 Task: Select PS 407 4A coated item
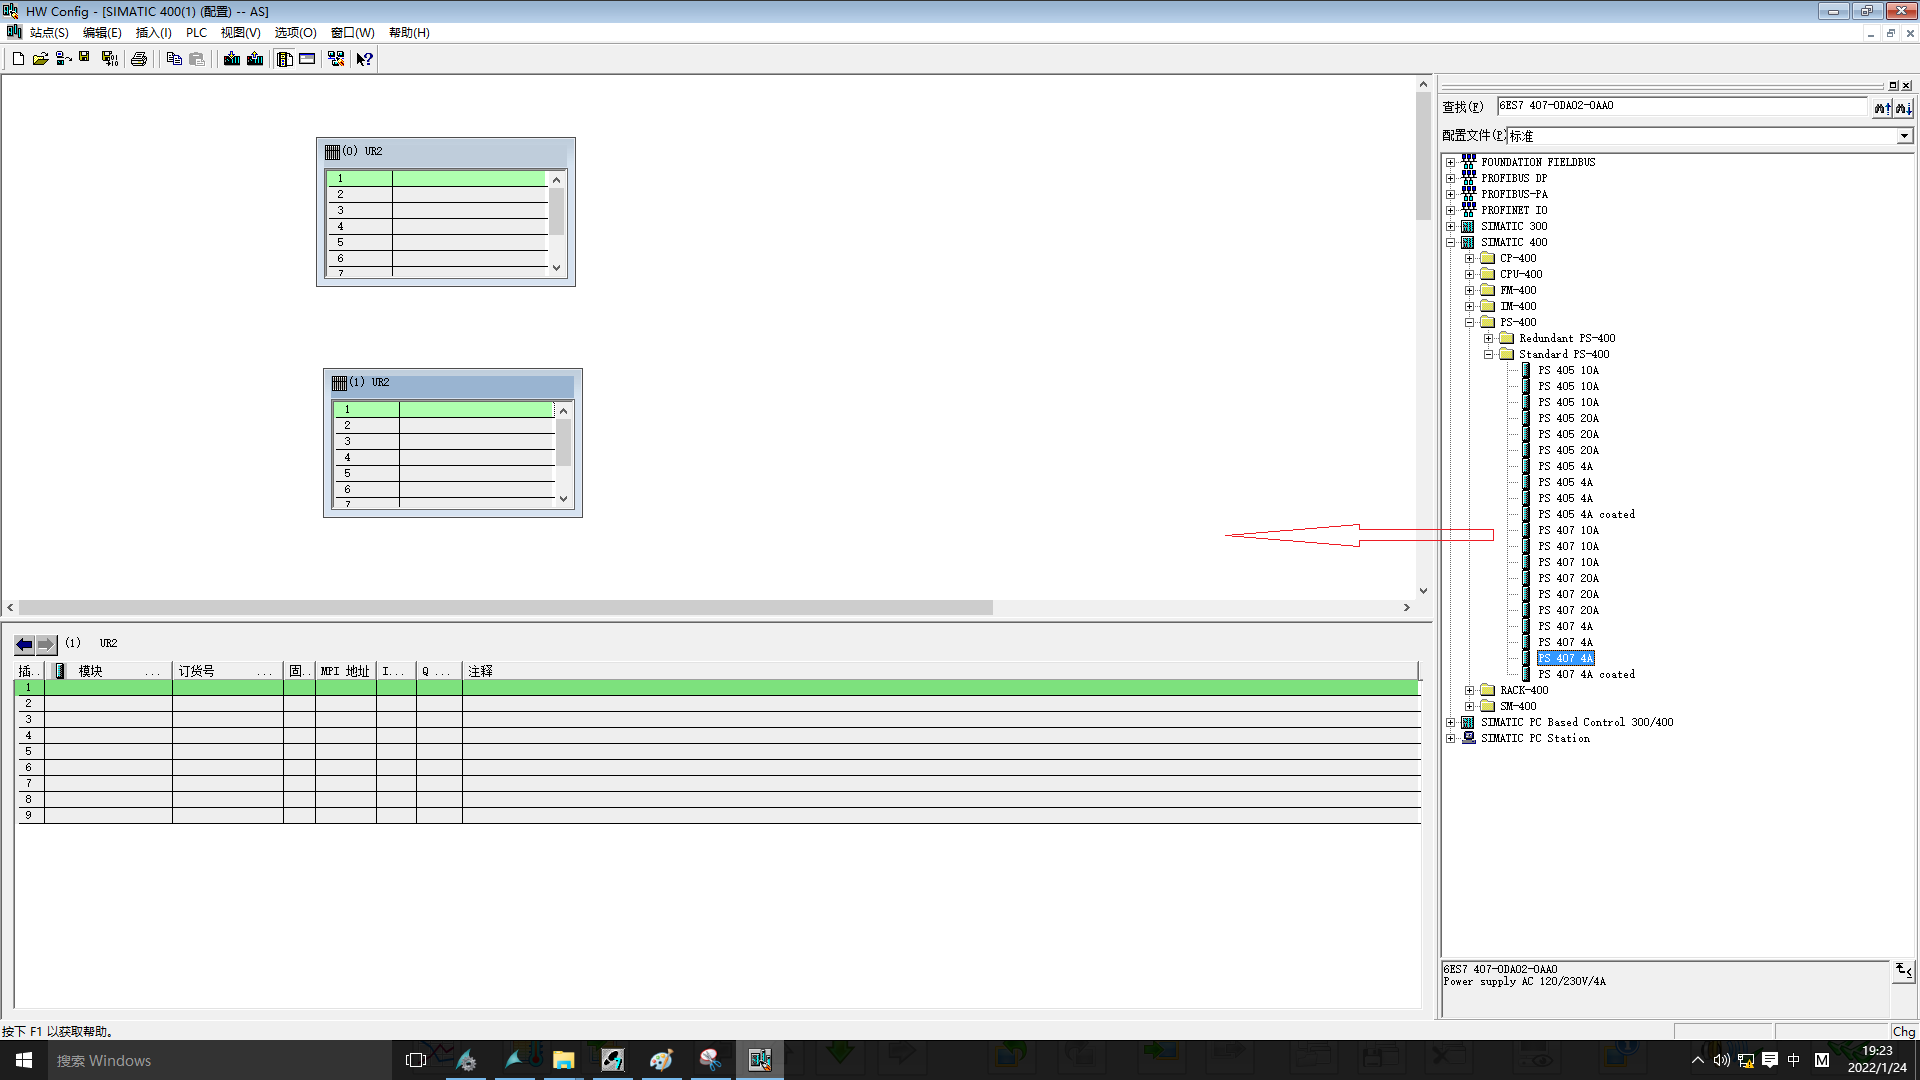pyautogui.click(x=1586, y=675)
